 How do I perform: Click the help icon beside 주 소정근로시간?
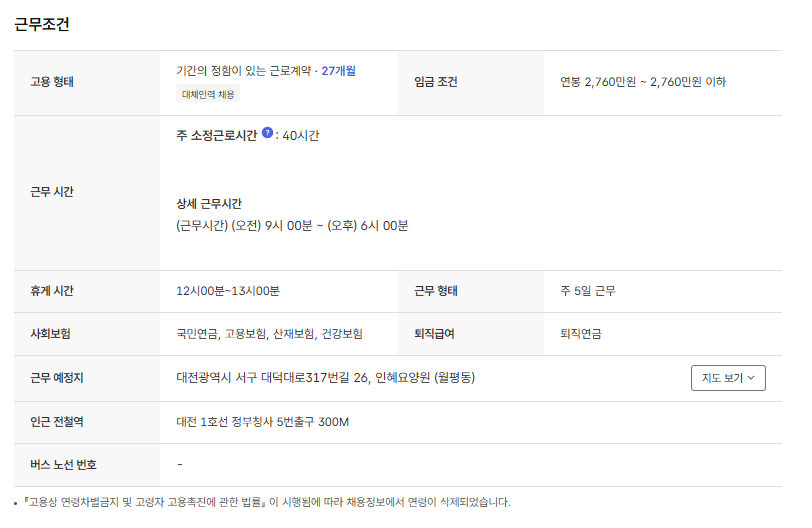pos(267,133)
